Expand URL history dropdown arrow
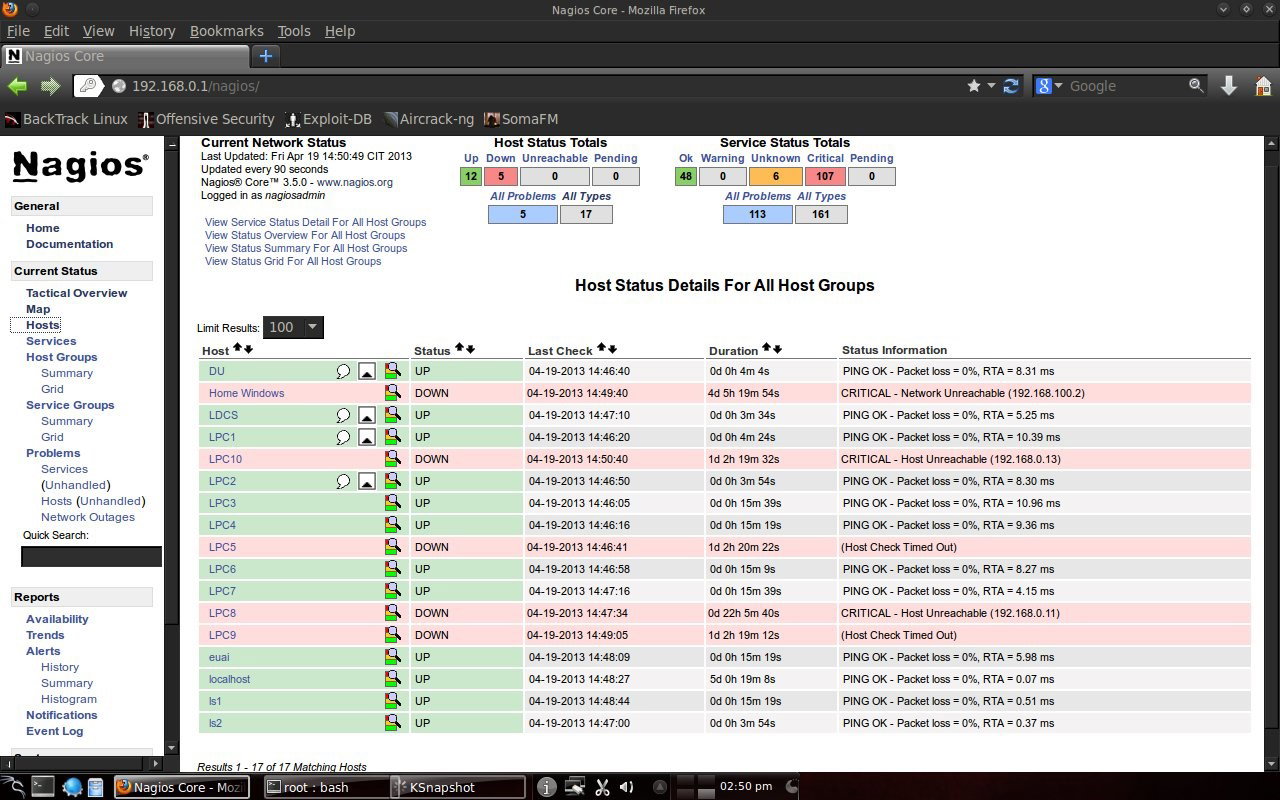Screen dimensions: 1280x800 click(x=991, y=86)
